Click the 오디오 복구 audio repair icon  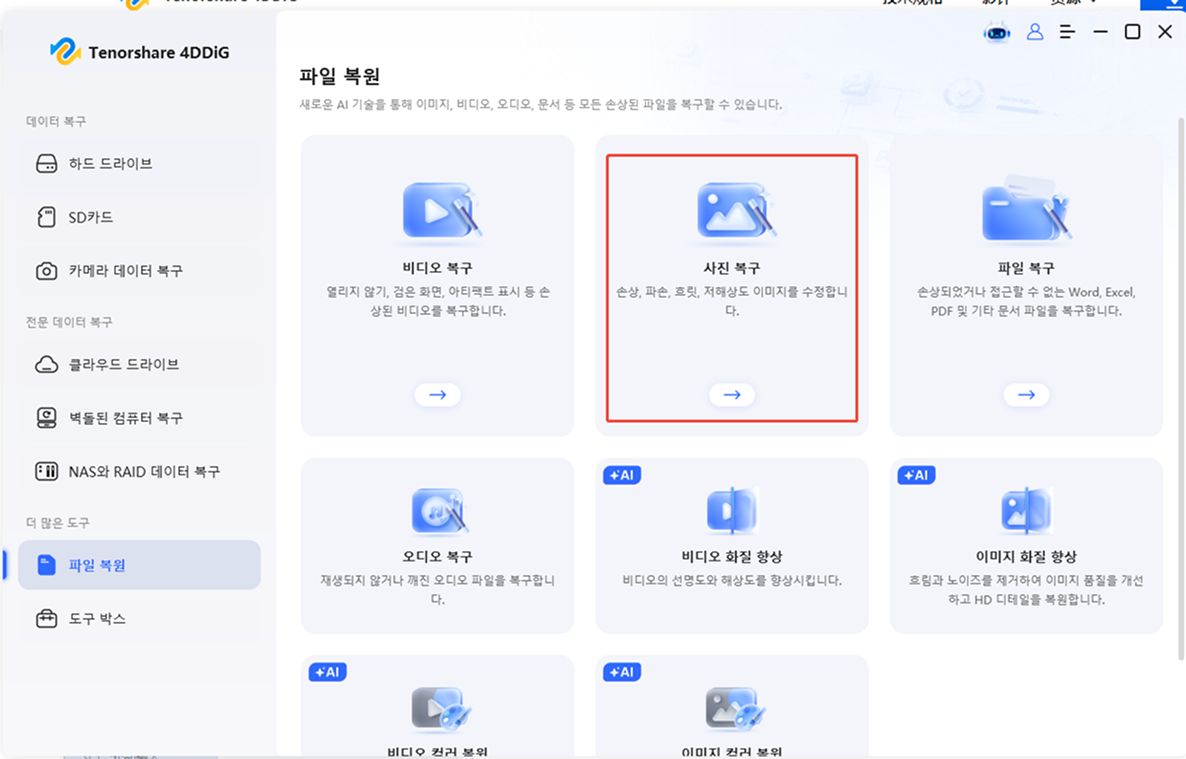tap(439, 511)
